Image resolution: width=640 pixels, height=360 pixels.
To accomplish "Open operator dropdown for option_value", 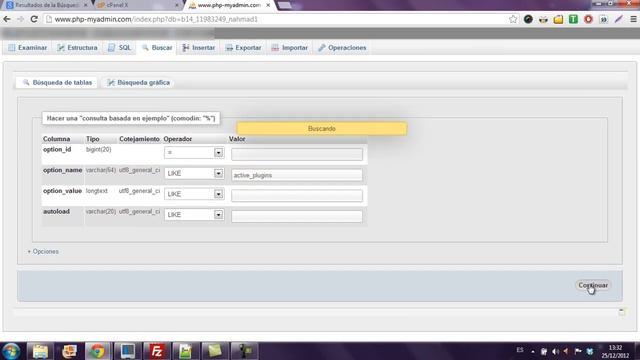I will pos(194,194).
